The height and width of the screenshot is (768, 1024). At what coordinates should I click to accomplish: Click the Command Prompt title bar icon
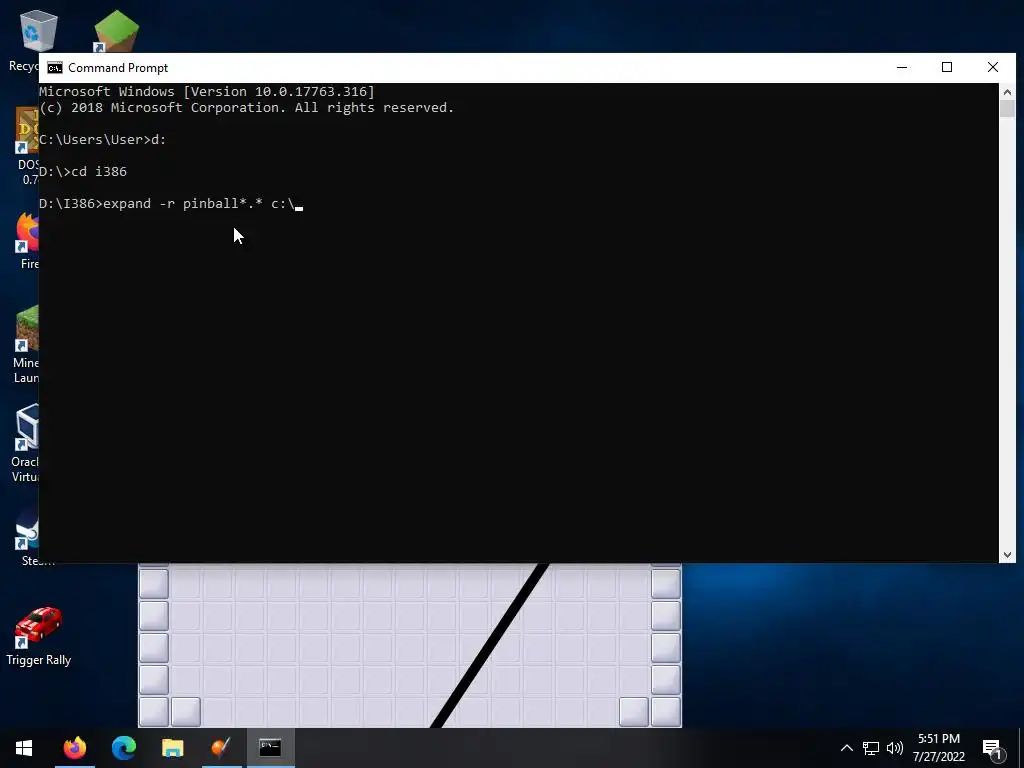(x=55, y=68)
